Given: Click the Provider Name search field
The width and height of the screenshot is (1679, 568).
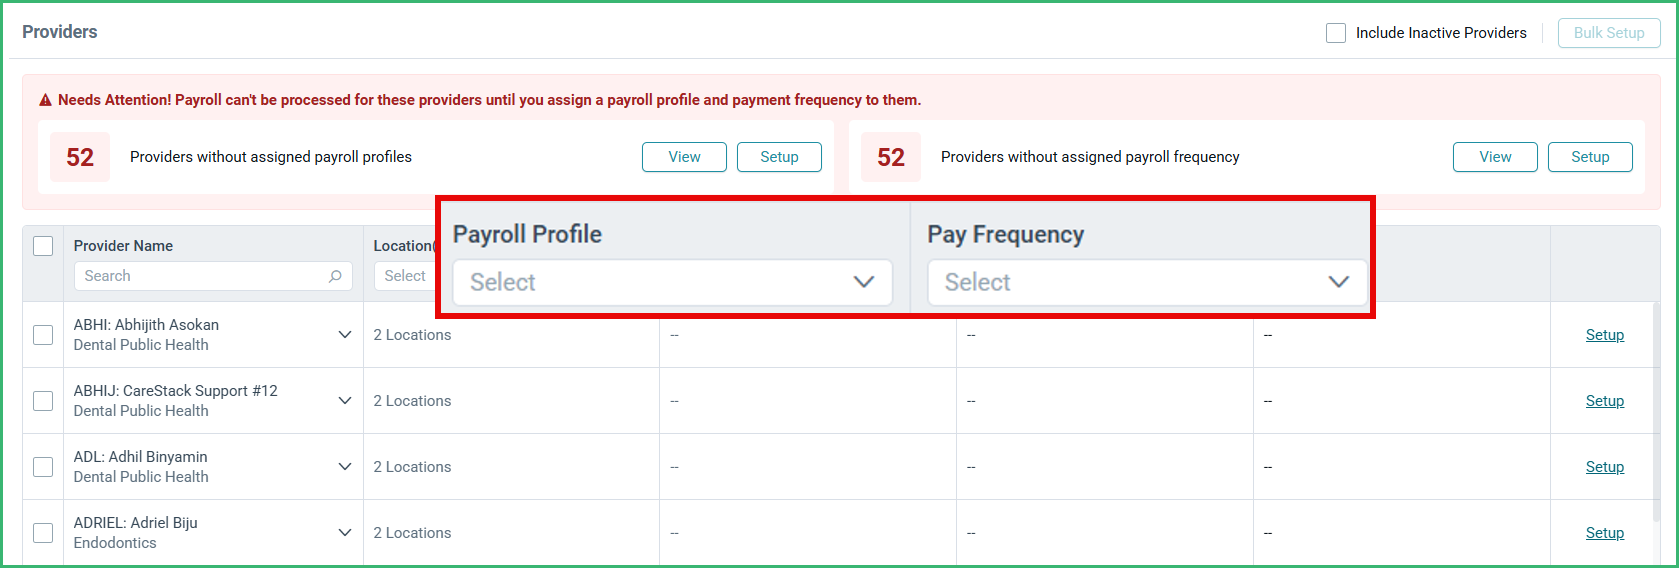Looking at the screenshot, I should coord(213,276).
